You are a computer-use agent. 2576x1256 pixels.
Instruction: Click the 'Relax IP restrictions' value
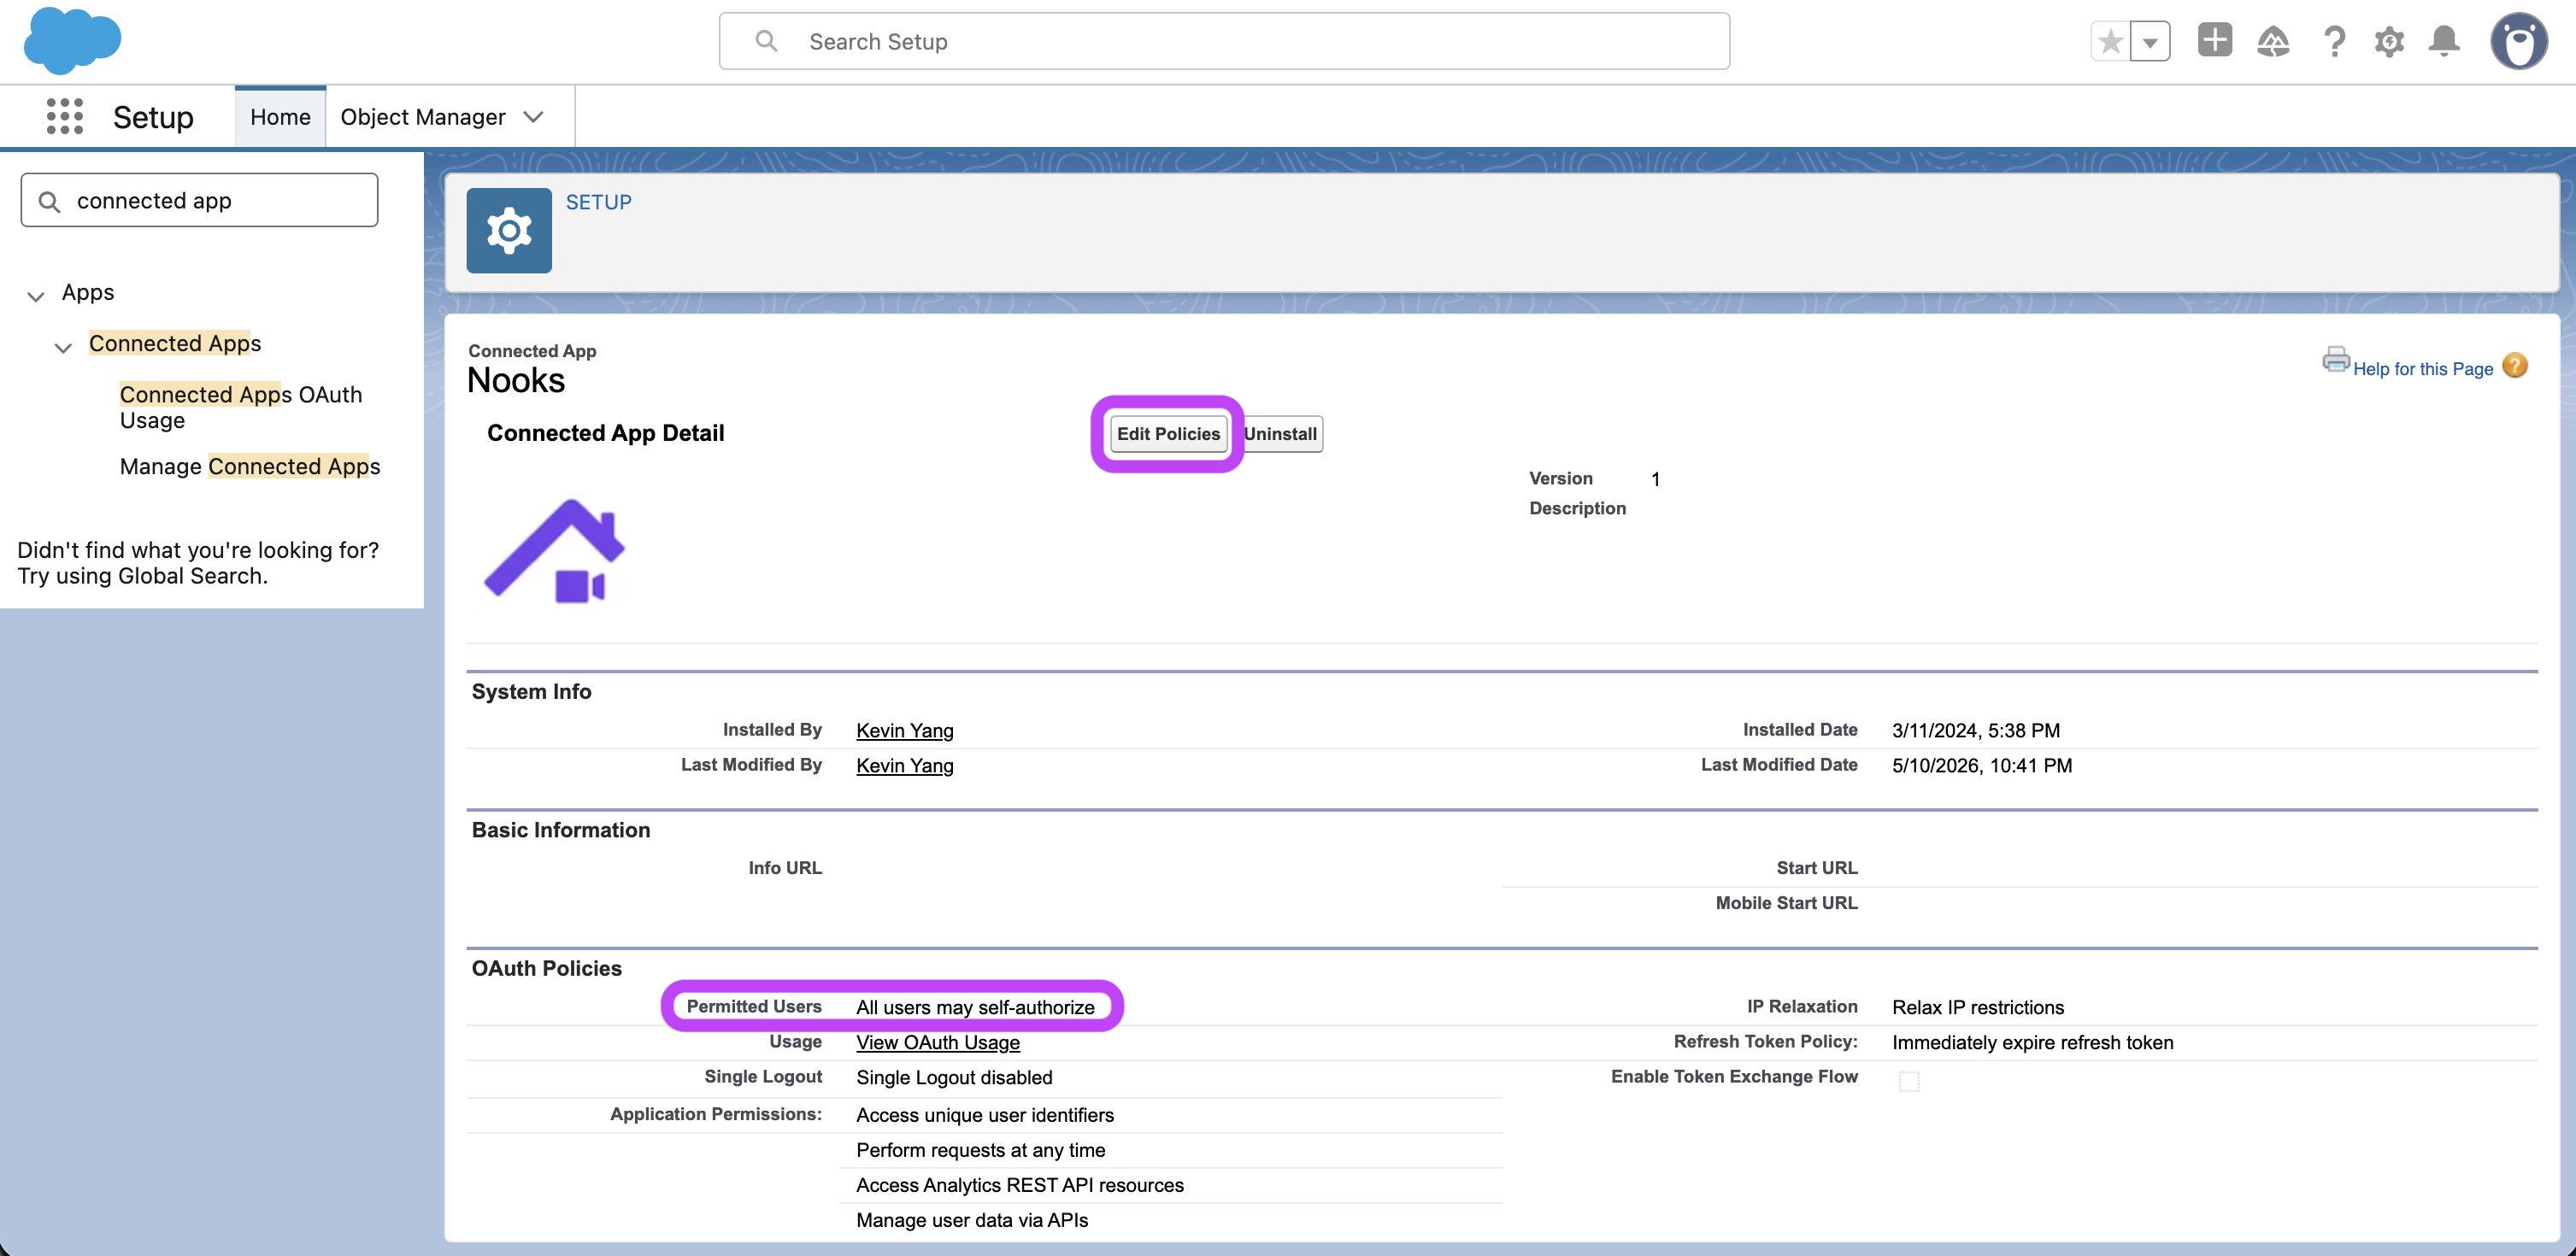[1978, 1008]
